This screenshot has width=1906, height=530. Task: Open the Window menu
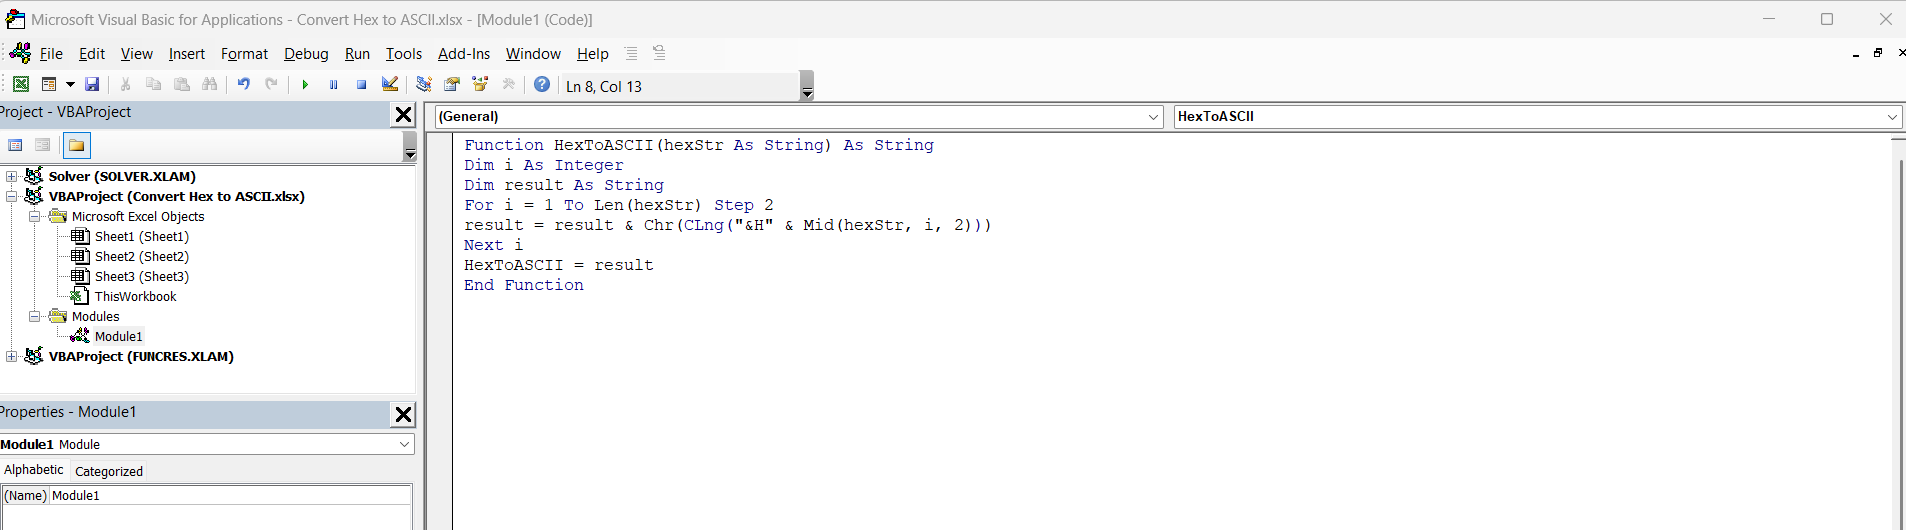[533, 54]
